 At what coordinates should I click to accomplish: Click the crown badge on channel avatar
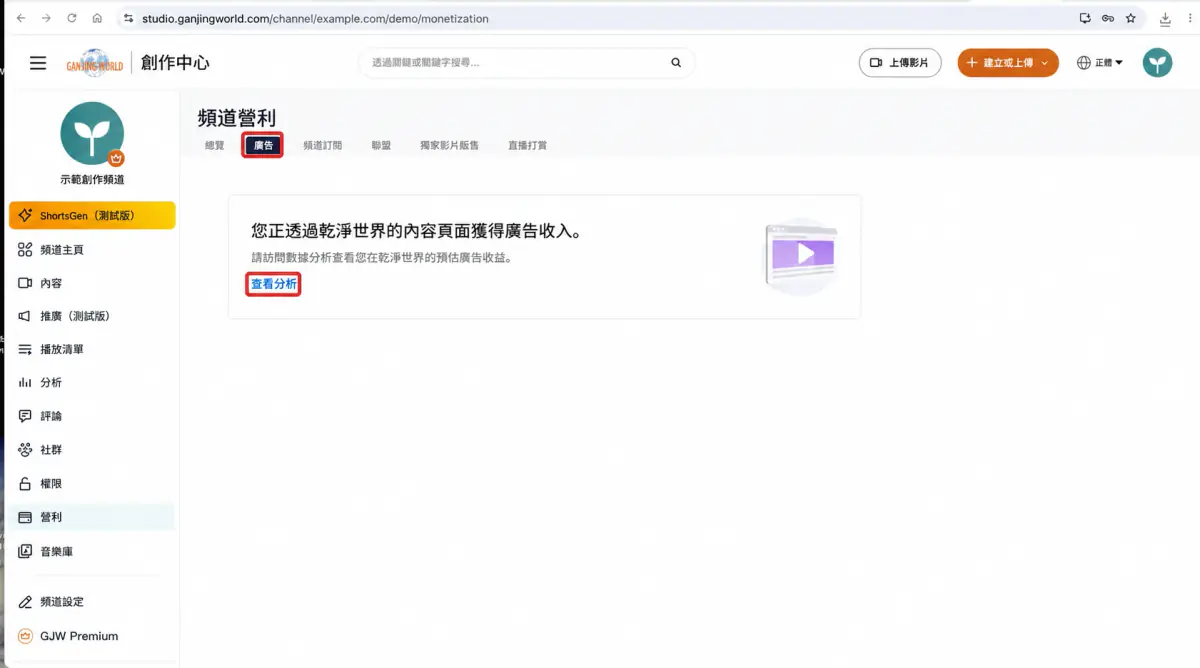(116, 158)
